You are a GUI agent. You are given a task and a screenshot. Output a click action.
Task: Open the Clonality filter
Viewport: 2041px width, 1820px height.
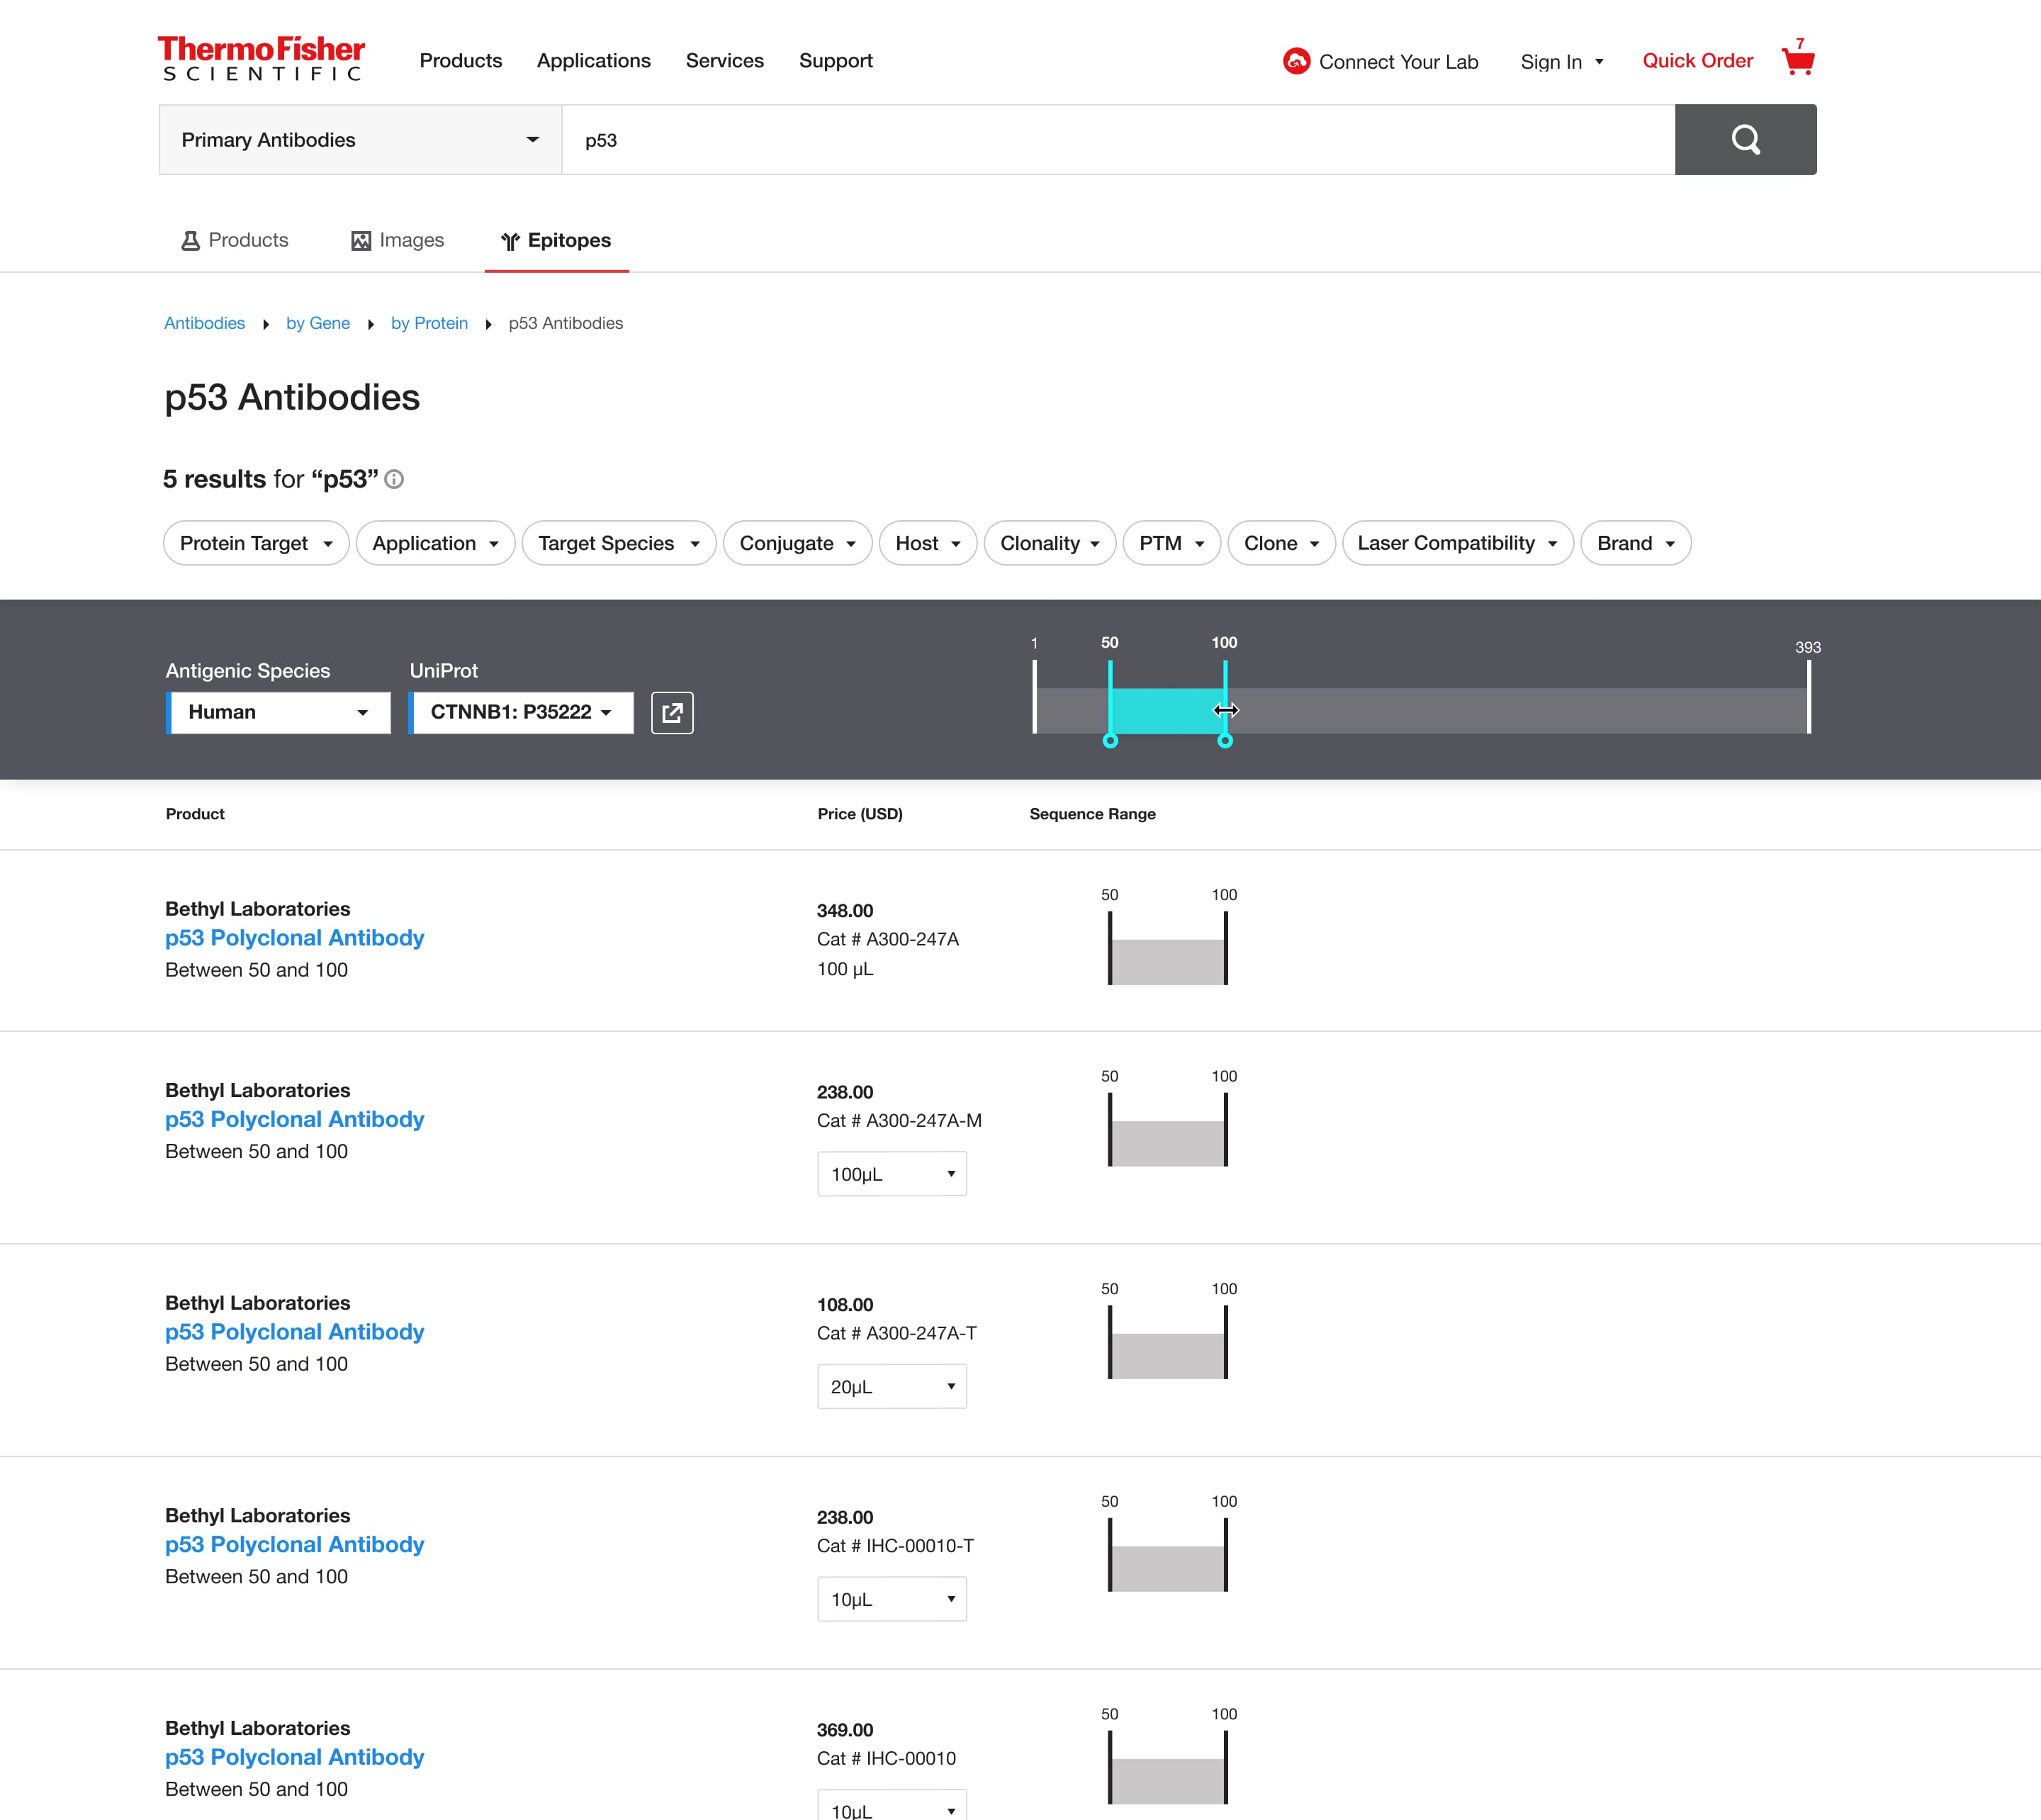tap(1050, 543)
